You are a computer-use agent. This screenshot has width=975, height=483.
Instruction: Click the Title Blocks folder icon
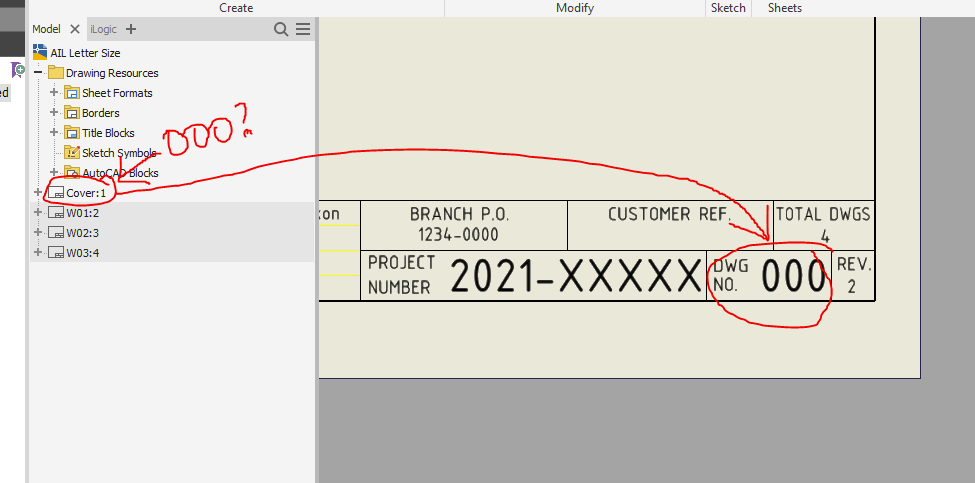[x=72, y=132]
